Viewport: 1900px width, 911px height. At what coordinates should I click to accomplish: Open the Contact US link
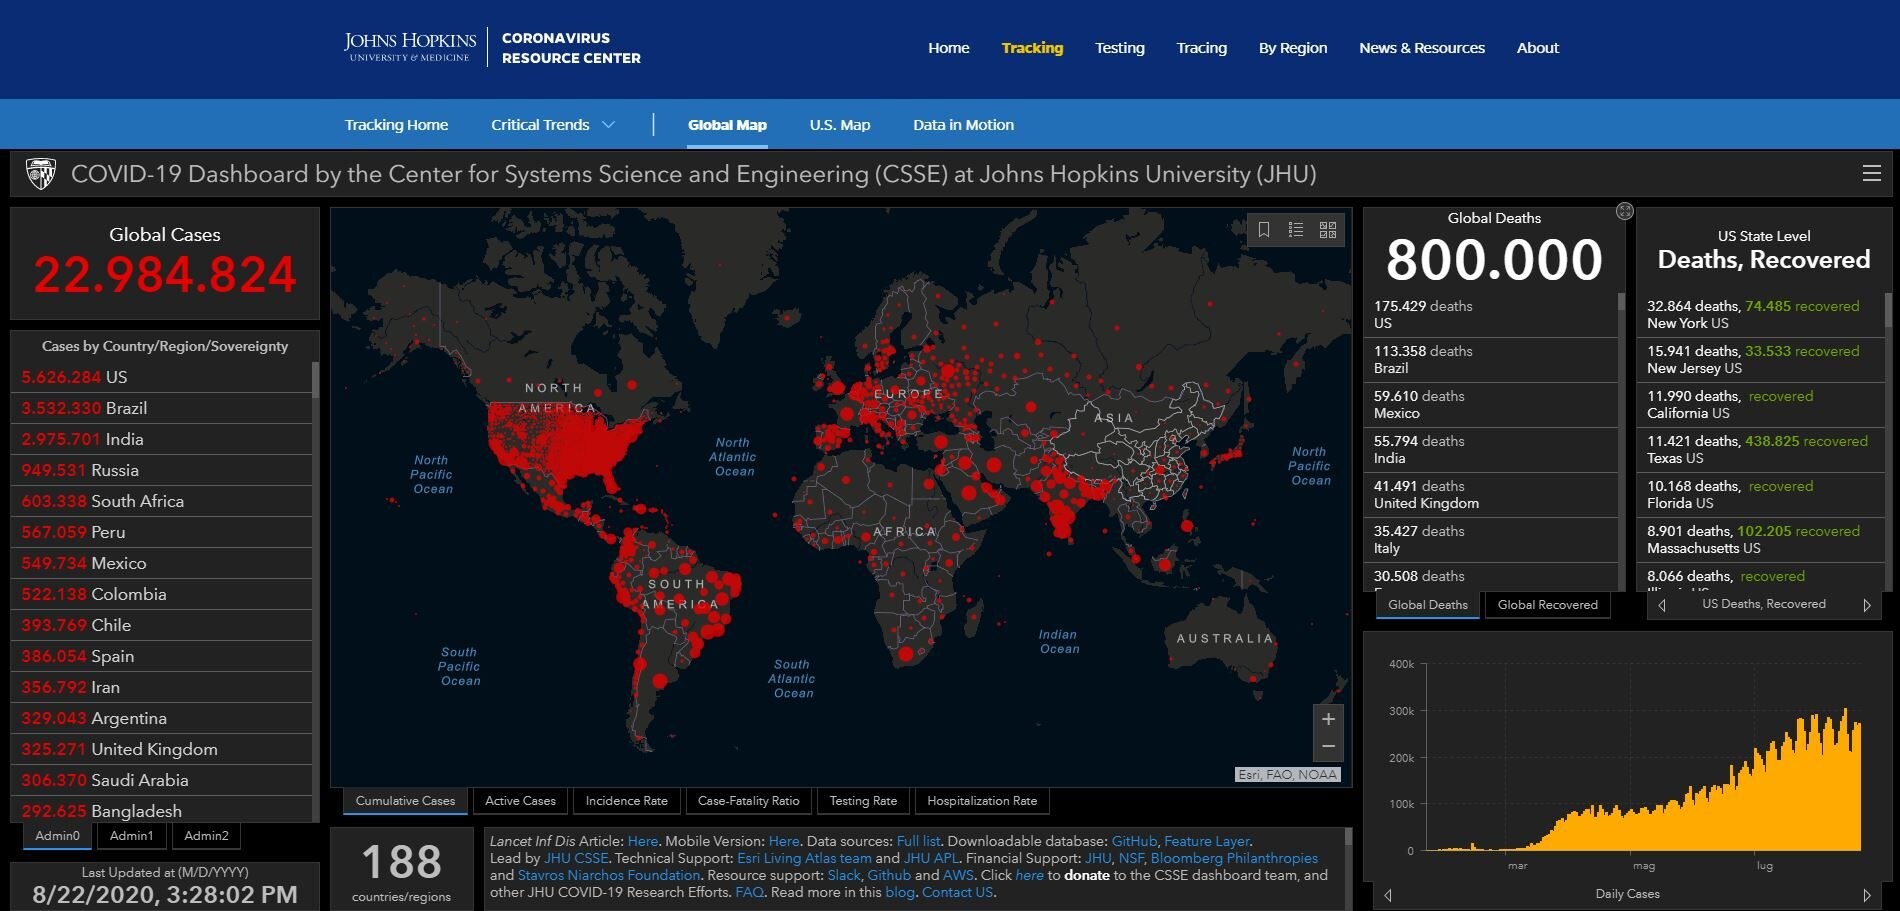(x=957, y=893)
